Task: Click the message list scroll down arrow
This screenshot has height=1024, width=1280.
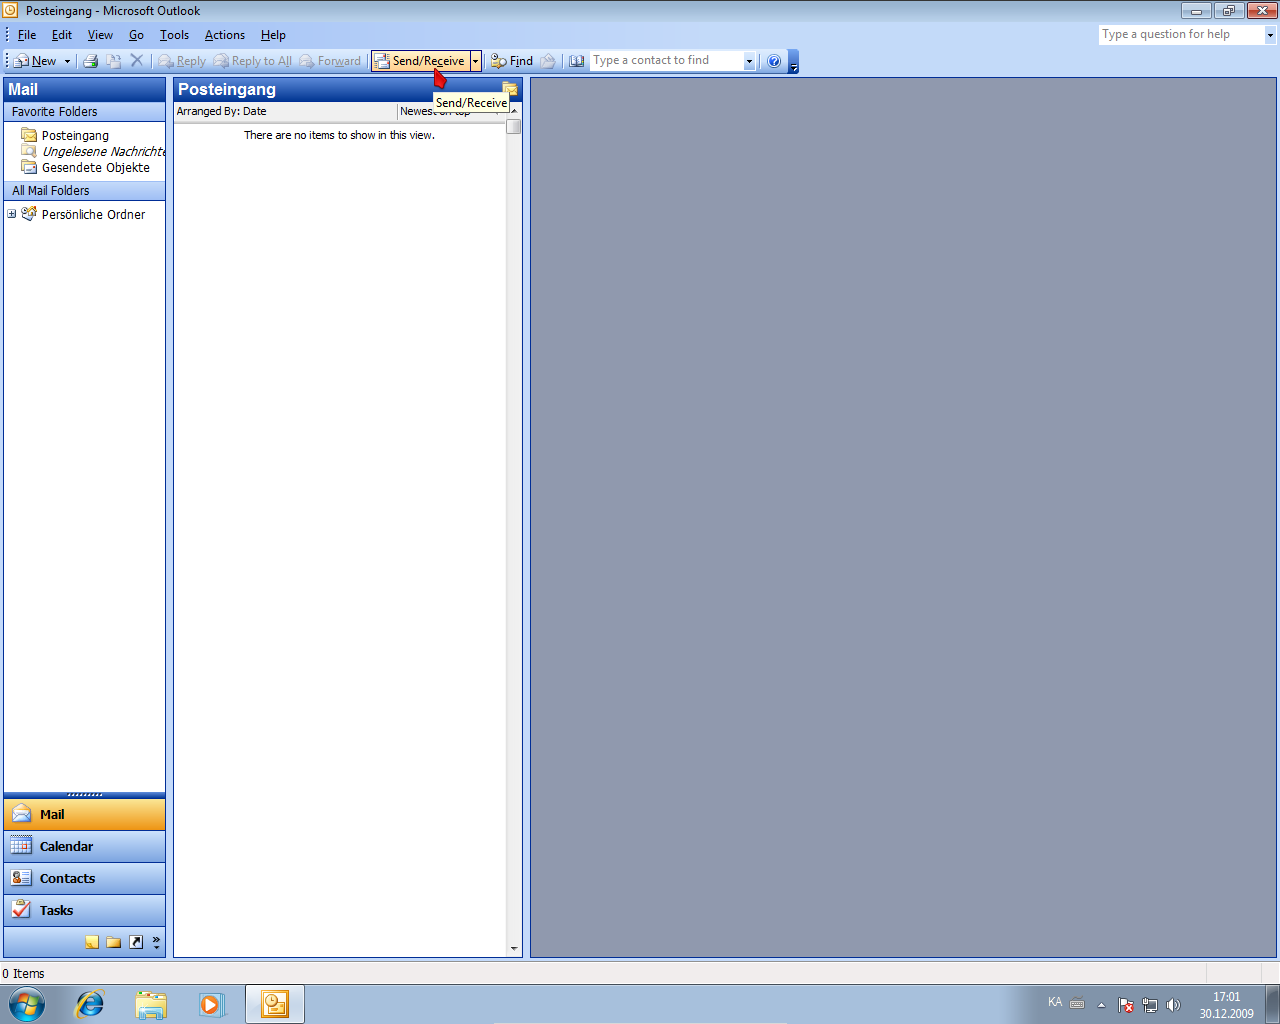Action: (x=514, y=948)
